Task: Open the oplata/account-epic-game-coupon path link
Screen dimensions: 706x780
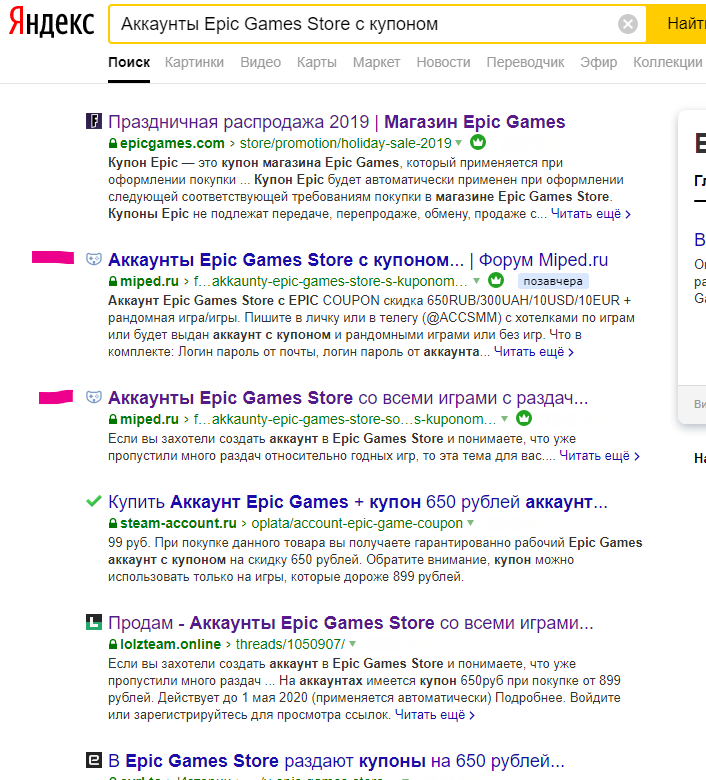Action: 357,523
